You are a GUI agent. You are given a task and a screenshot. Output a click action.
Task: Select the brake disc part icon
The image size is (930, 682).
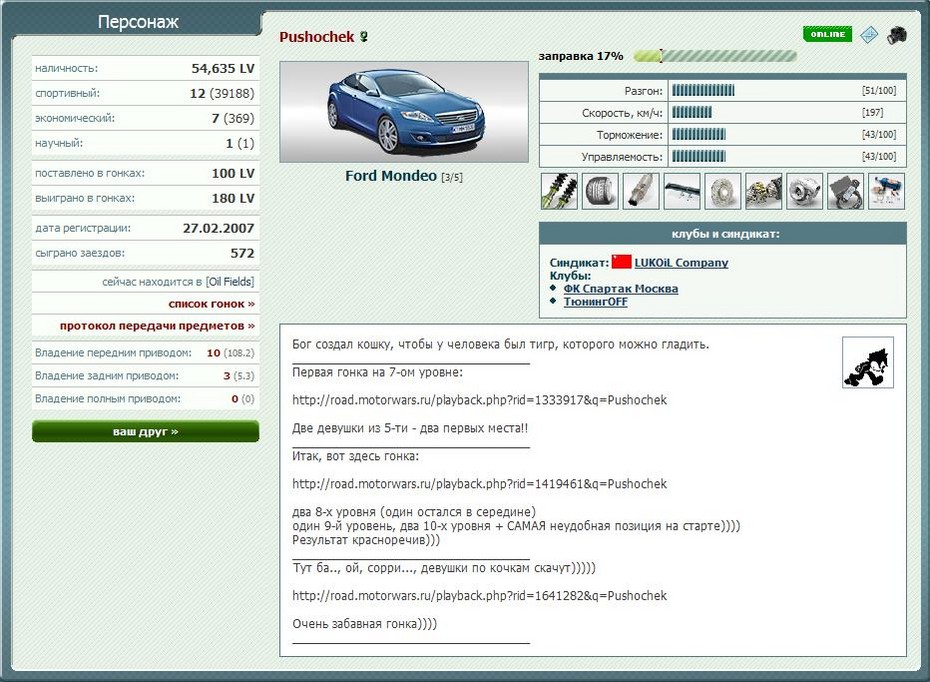[723, 191]
